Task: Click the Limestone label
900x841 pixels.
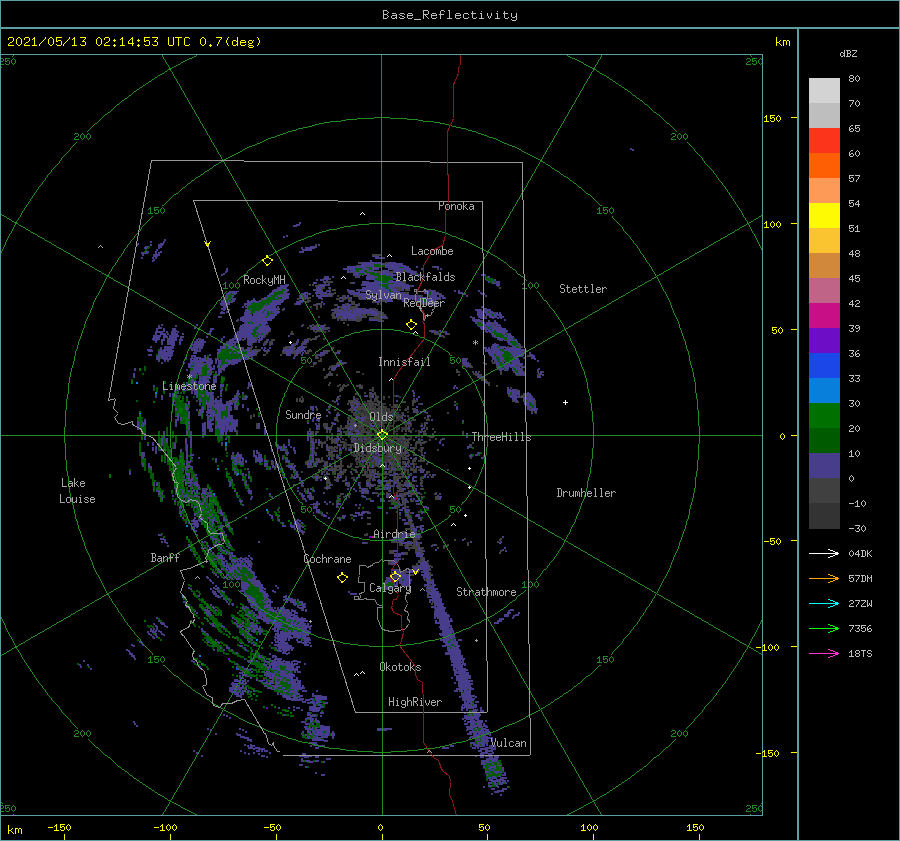Action: click(x=189, y=386)
